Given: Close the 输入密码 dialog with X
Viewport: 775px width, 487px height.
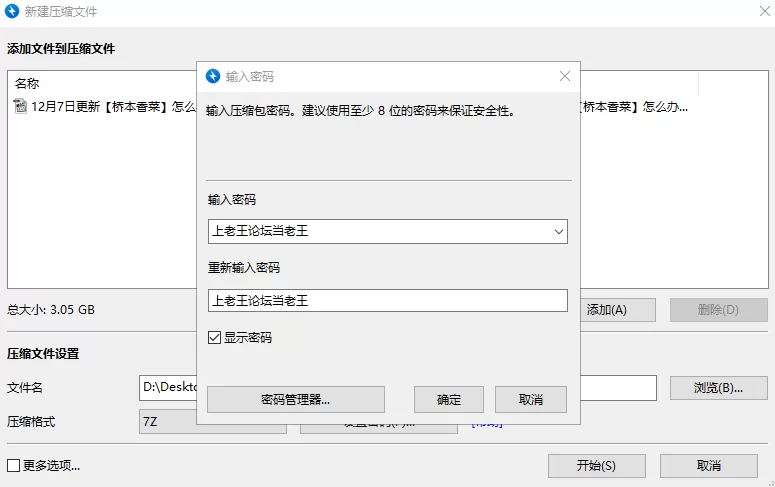Looking at the screenshot, I should [565, 76].
